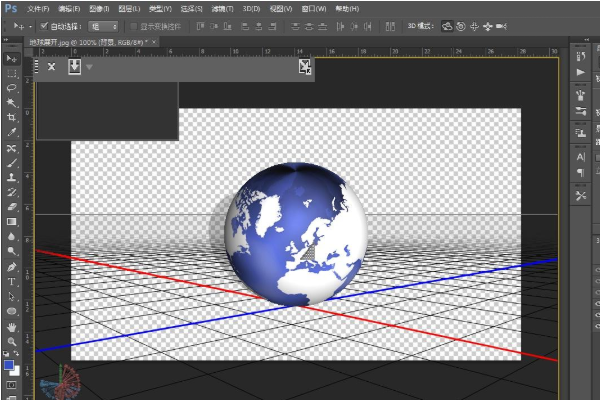The image size is (600, 400).
Task: Open the Actions panel play icon
Action: pyautogui.click(x=581, y=72)
